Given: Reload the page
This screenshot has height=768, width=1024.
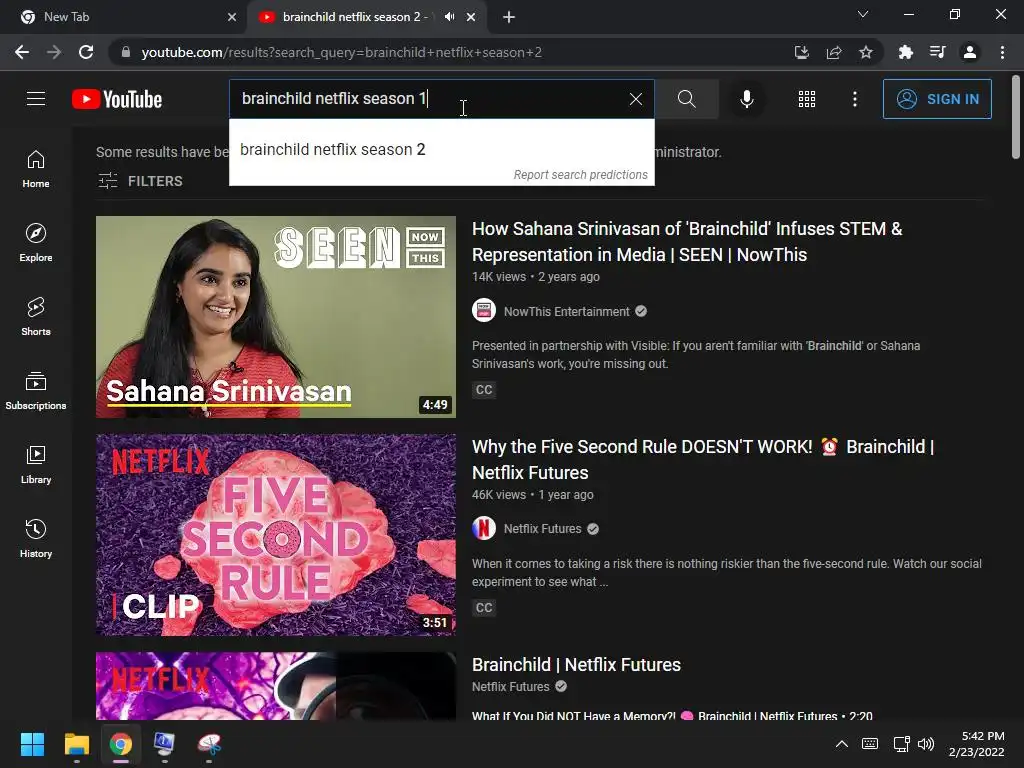Looking at the screenshot, I should (86, 52).
